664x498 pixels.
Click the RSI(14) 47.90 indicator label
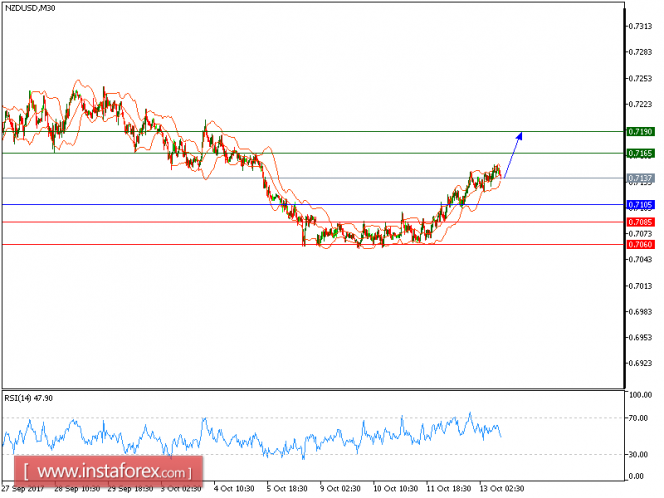[29, 398]
